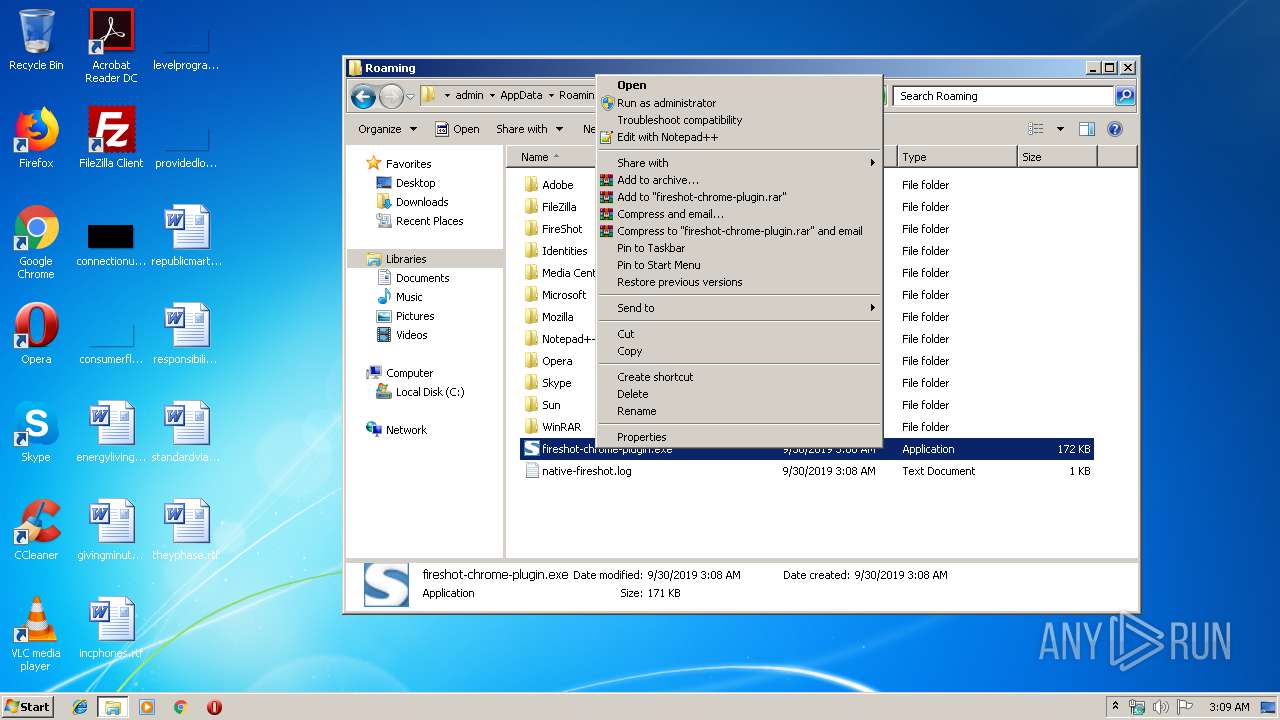
Task: Open media player taskbar icon
Action: tap(147, 707)
